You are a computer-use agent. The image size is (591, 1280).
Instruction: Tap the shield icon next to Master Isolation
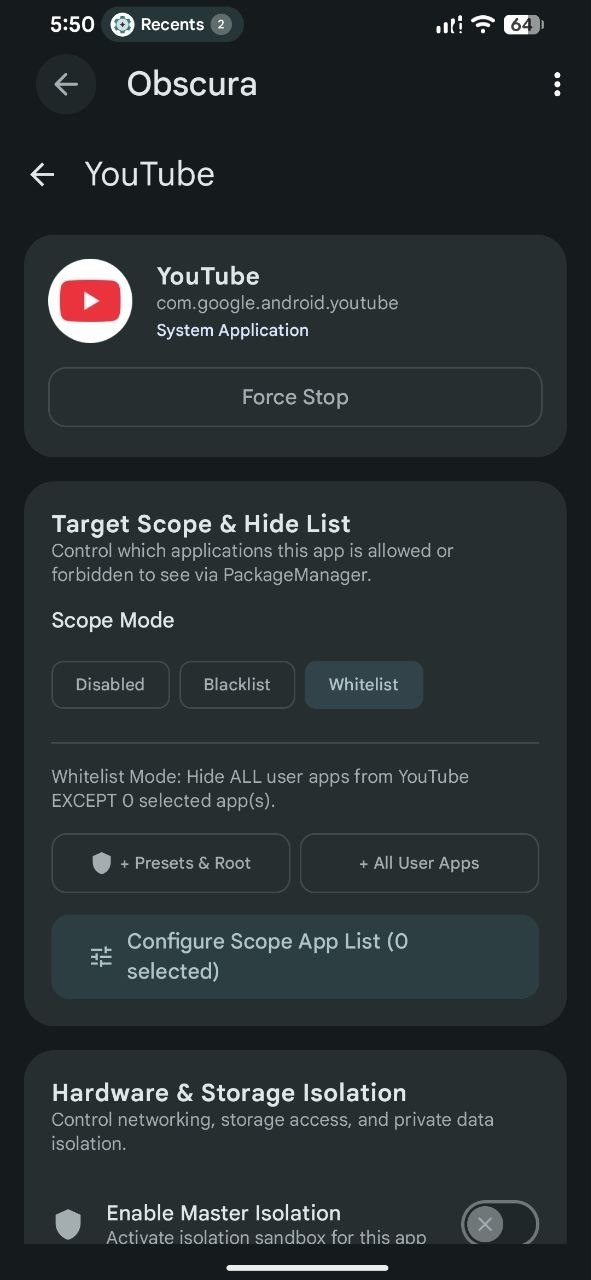68,1224
